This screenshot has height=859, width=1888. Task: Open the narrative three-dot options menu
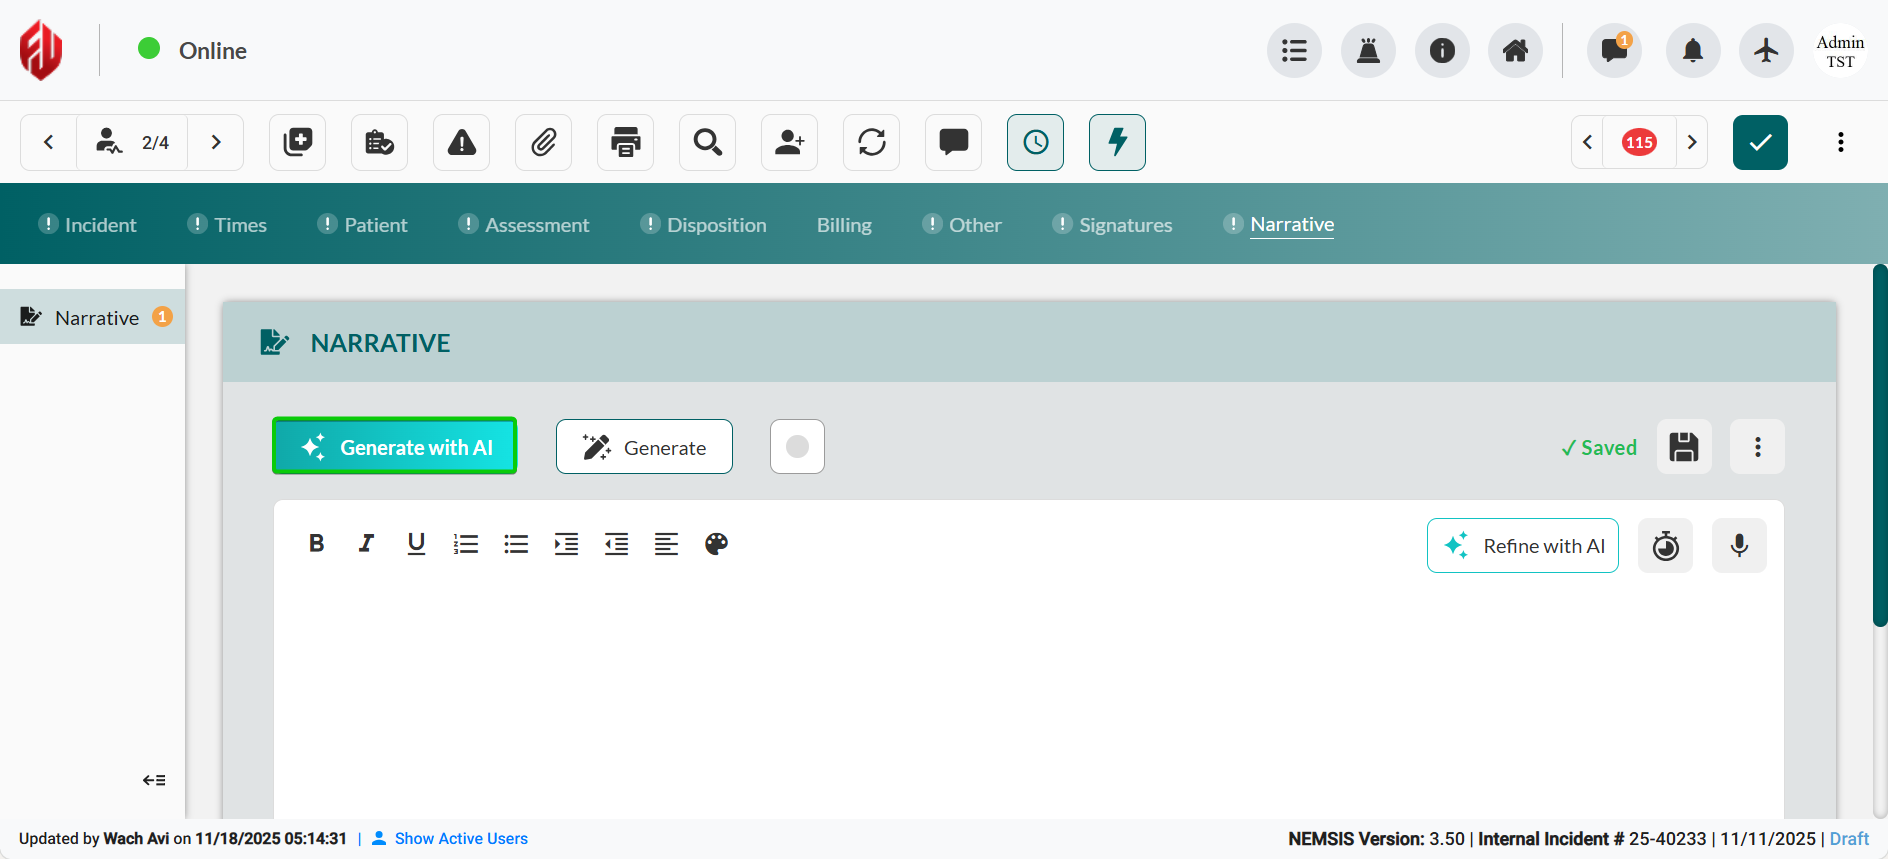point(1757,447)
